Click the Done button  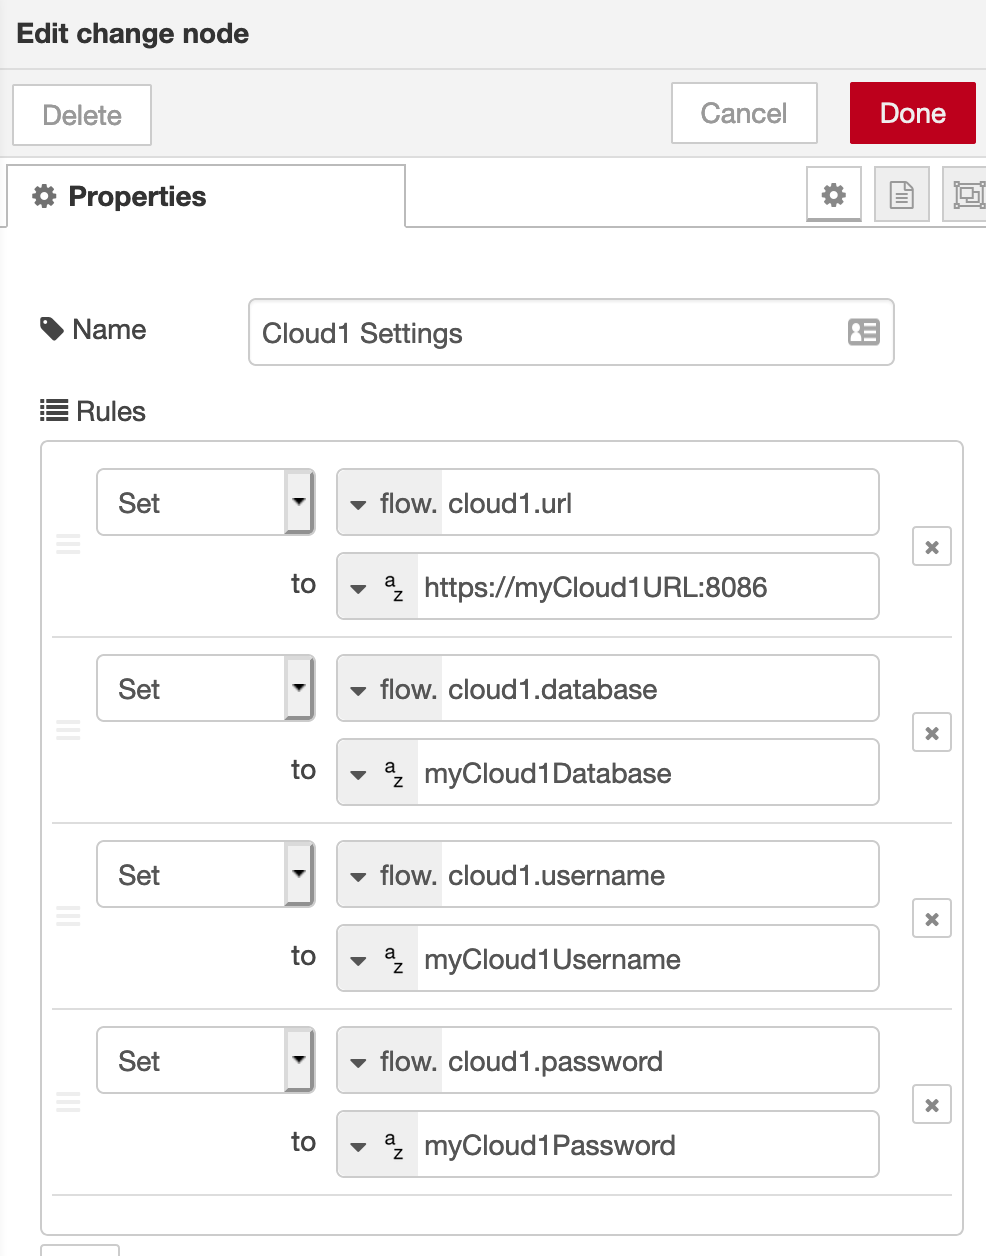(912, 113)
